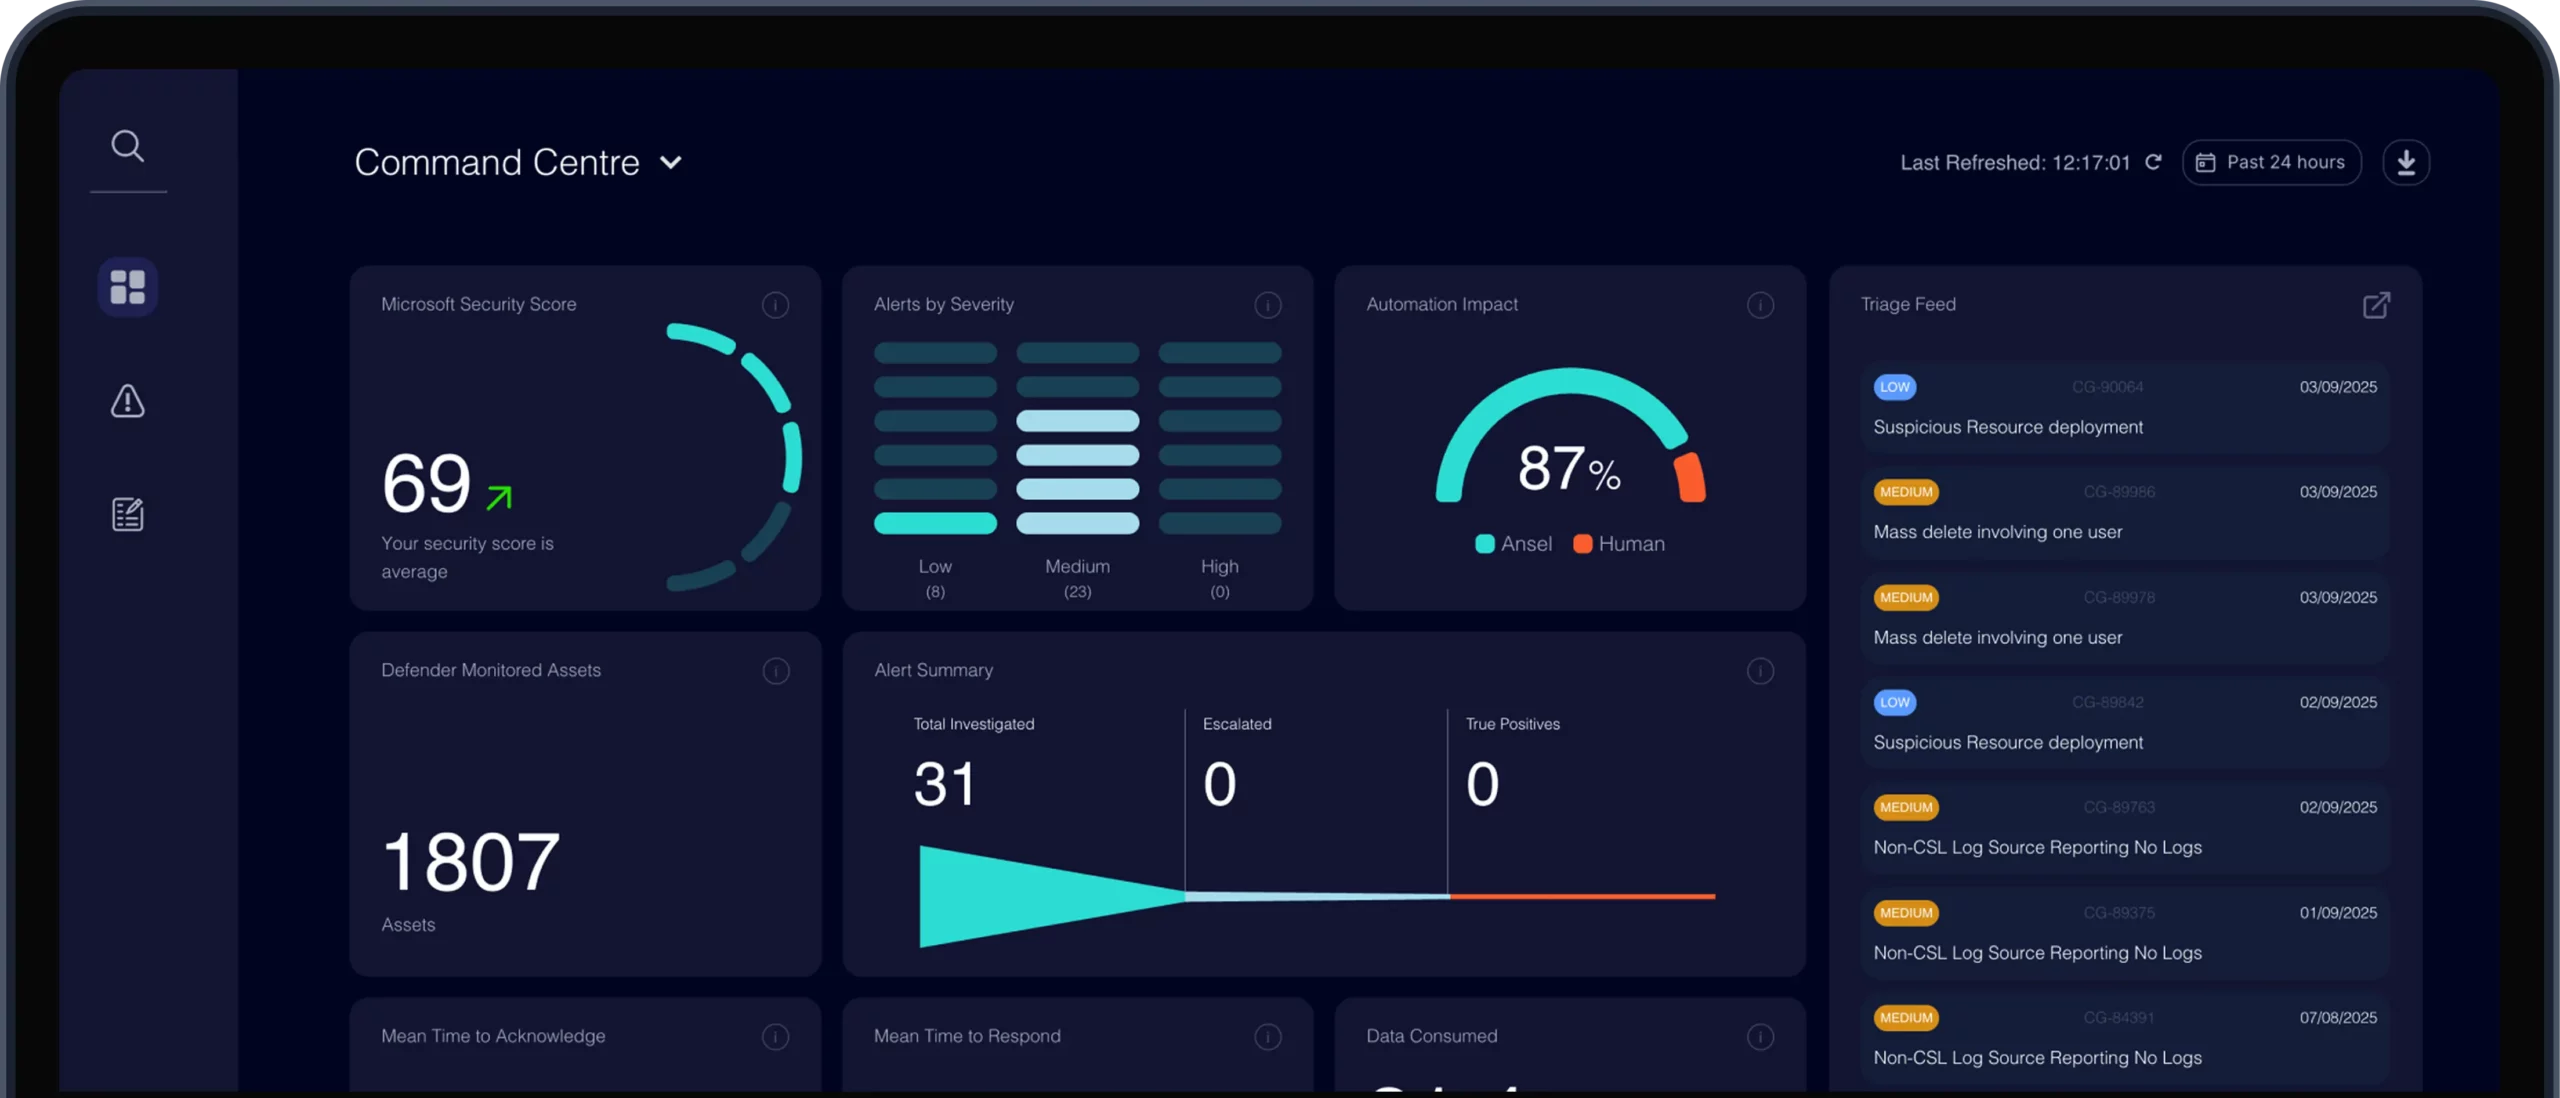The width and height of the screenshot is (2560, 1098).
Task: Toggle the Human legend swatch
Action: pyautogui.click(x=1583, y=544)
